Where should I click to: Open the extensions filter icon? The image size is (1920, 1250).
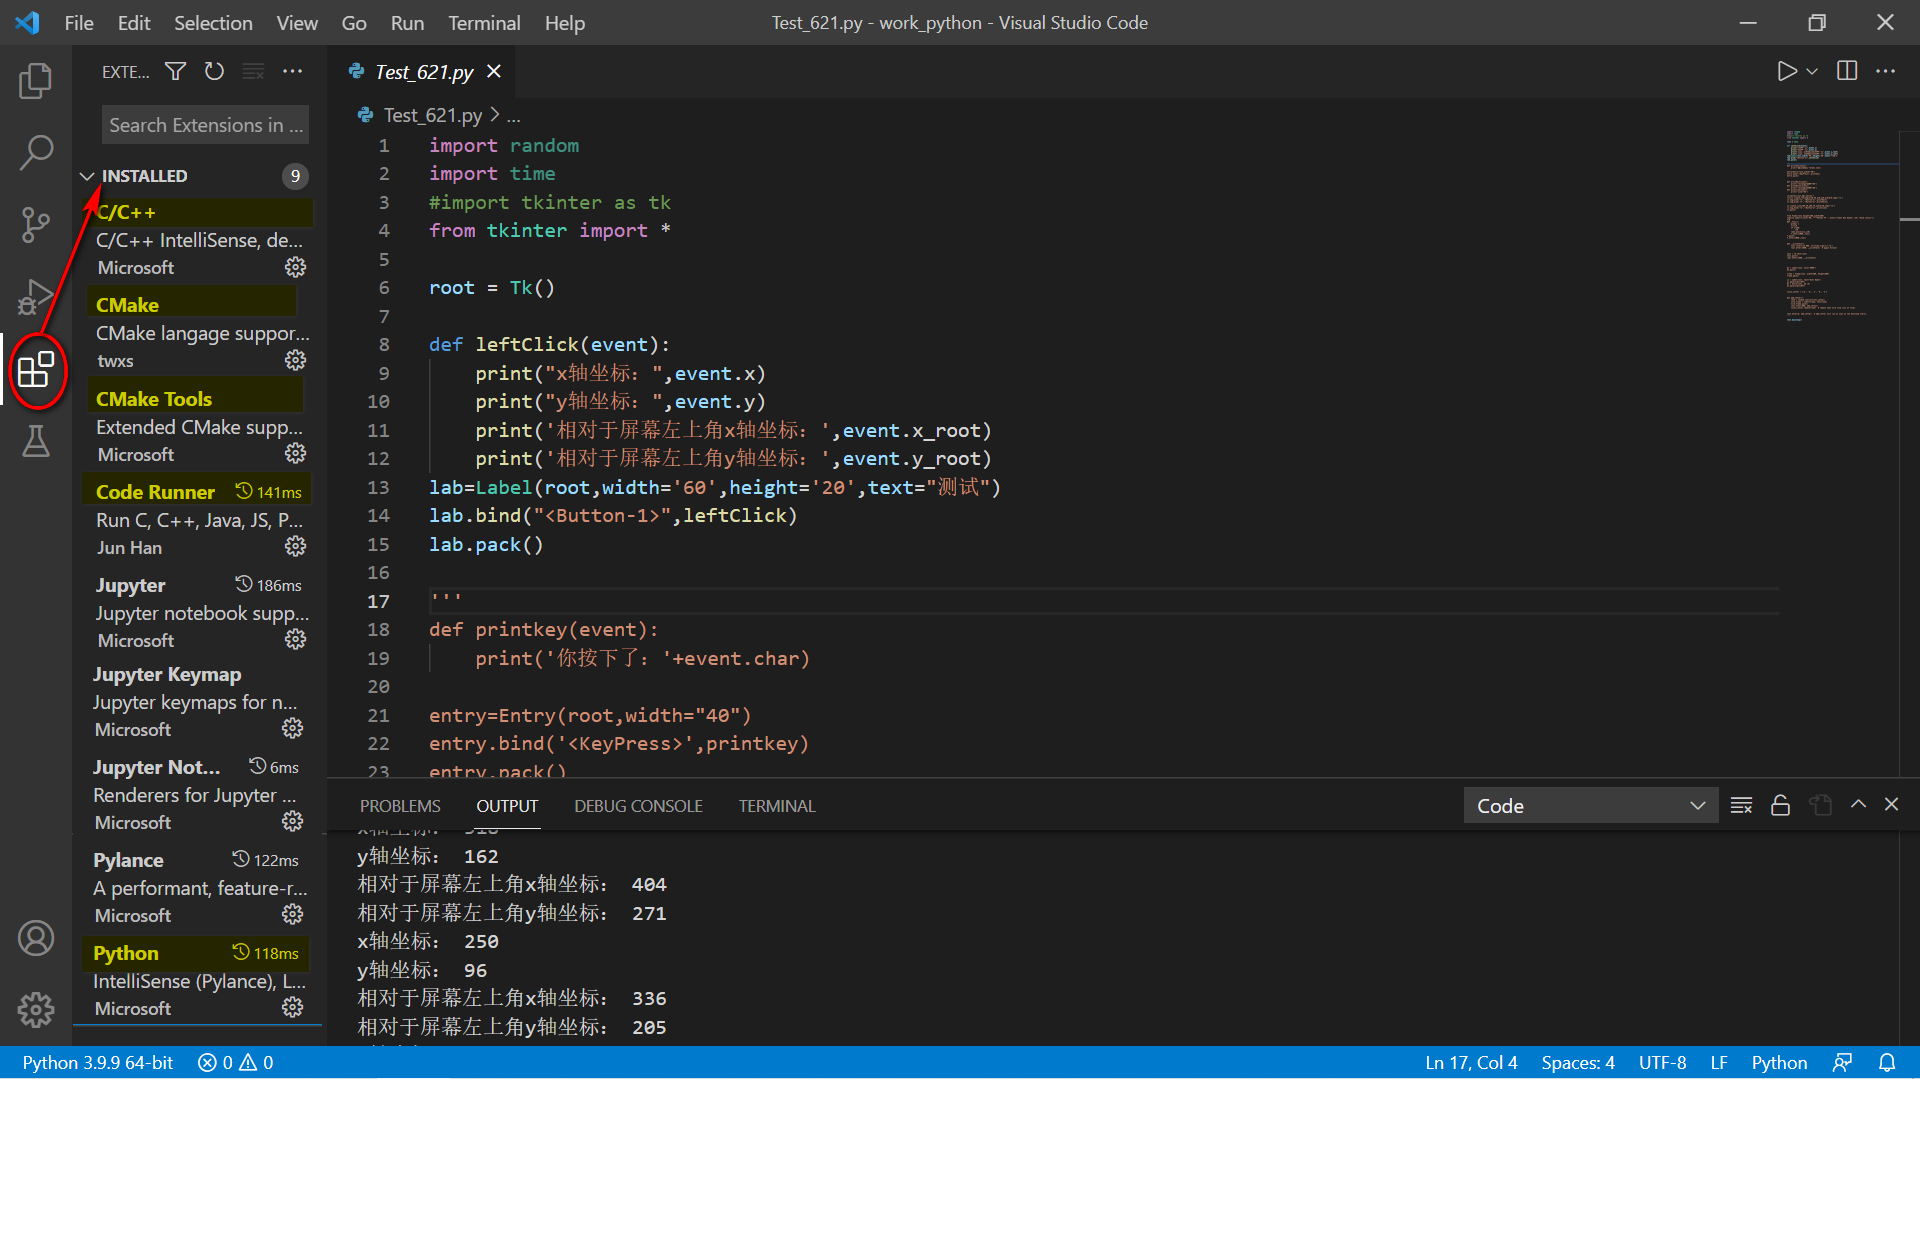(x=175, y=71)
